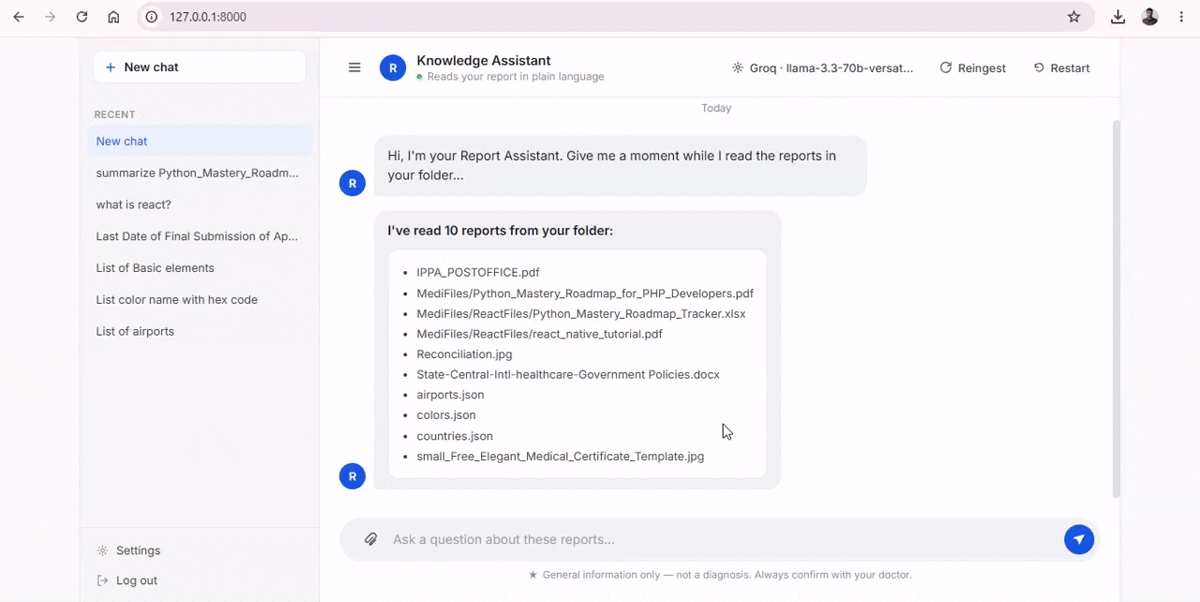Open 'summarize Python_Mastery_Roadm...' chat

click(x=200, y=173)
